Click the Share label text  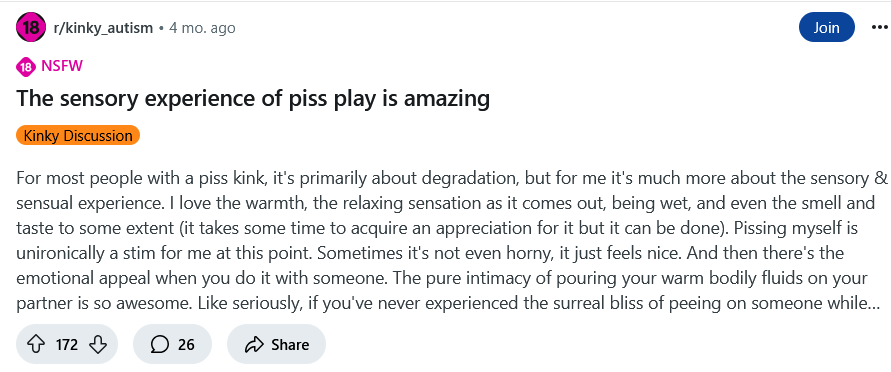pos(290,345)
